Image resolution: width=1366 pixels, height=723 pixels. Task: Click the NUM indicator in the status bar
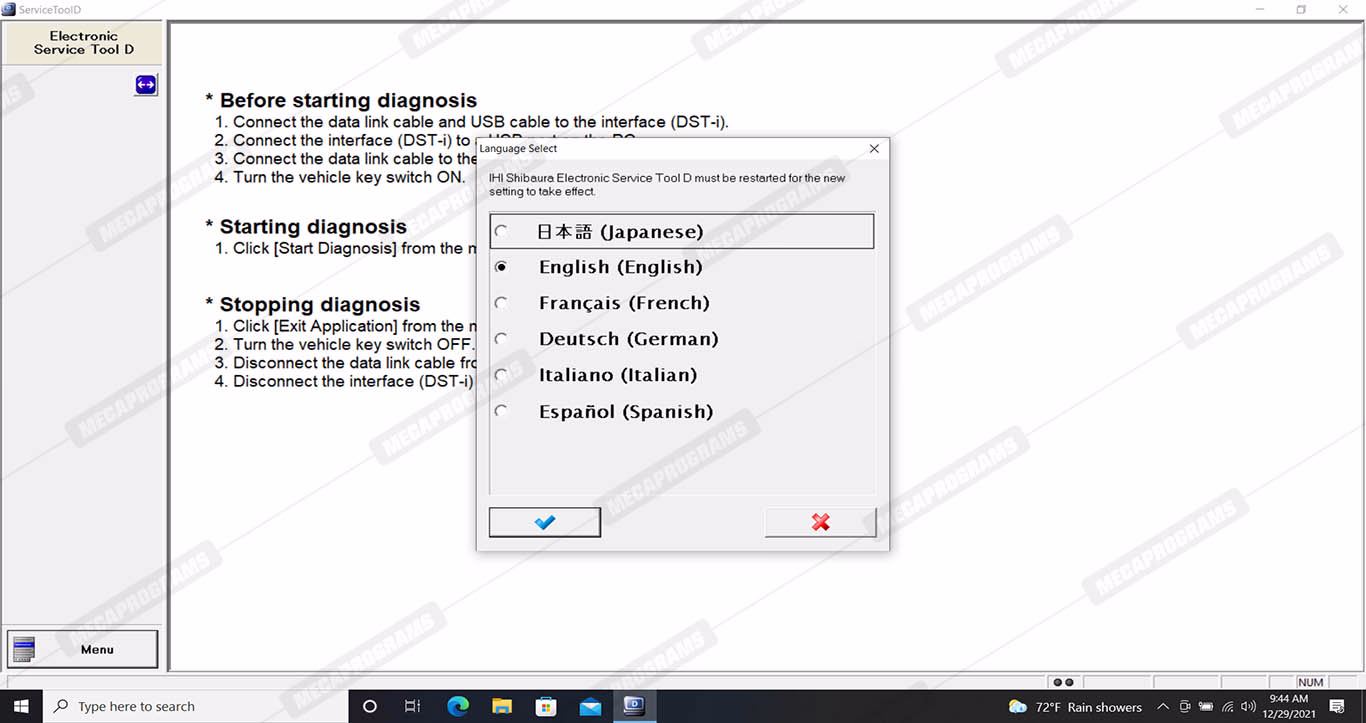(1311, 682)
